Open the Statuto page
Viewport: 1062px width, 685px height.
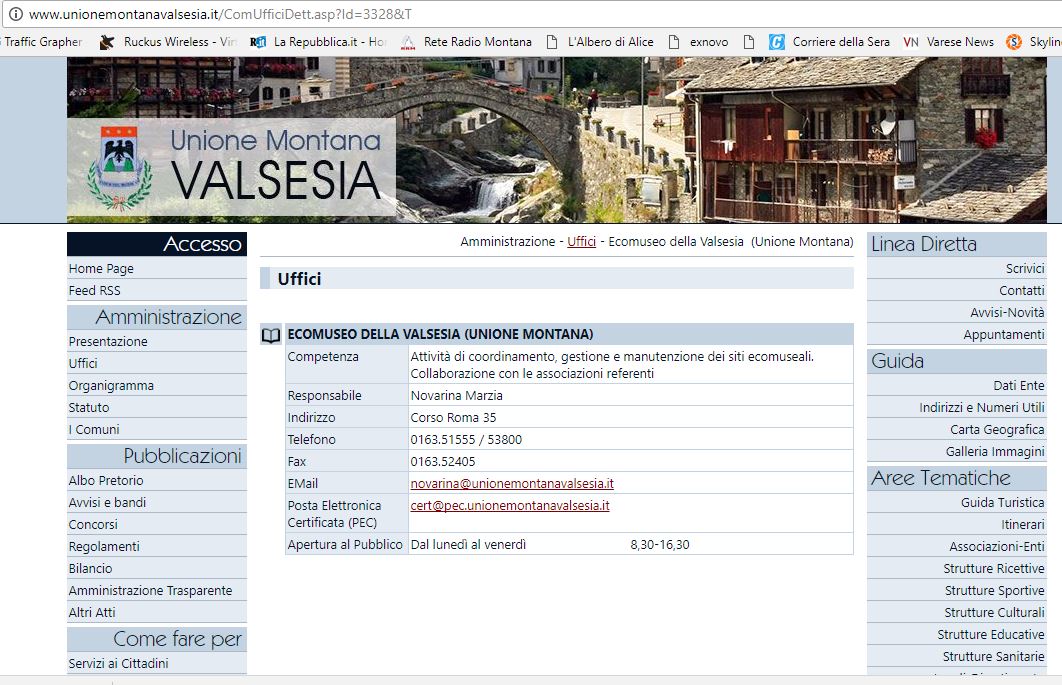[89, 407]
